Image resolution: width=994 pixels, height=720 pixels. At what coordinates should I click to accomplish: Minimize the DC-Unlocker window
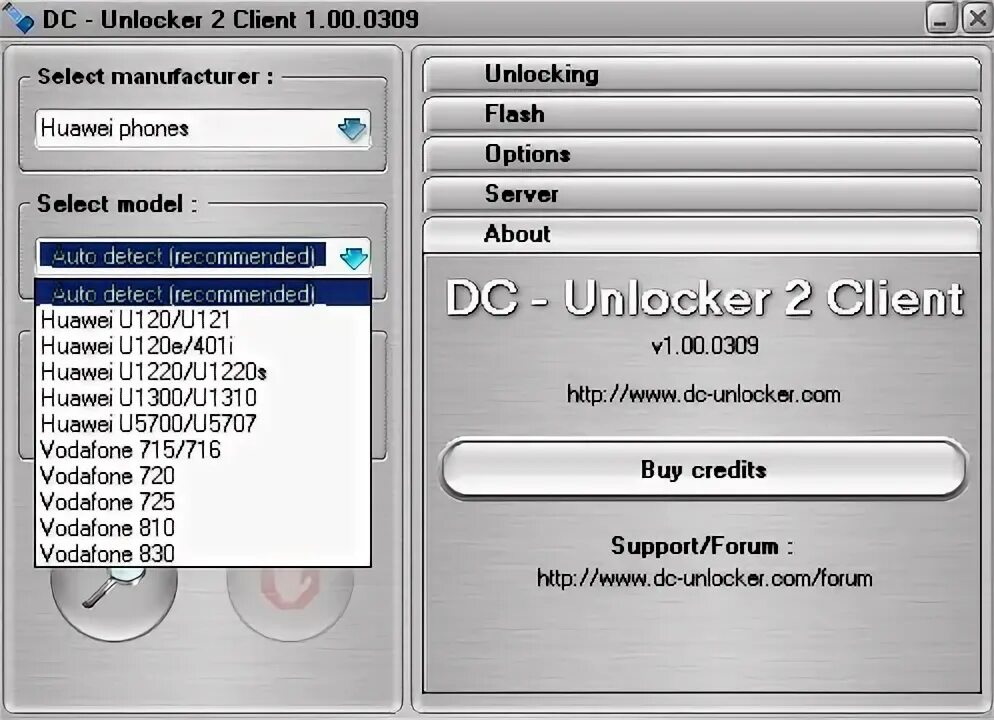pos(941,19)
